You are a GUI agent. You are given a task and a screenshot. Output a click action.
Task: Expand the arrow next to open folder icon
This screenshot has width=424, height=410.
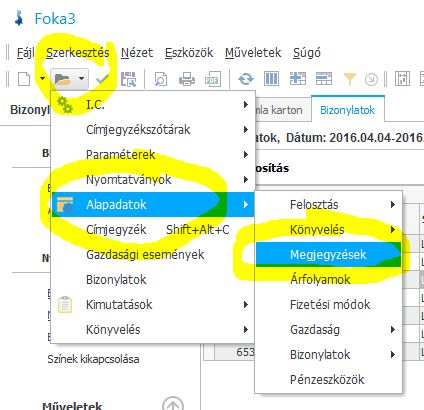point(82,79)
